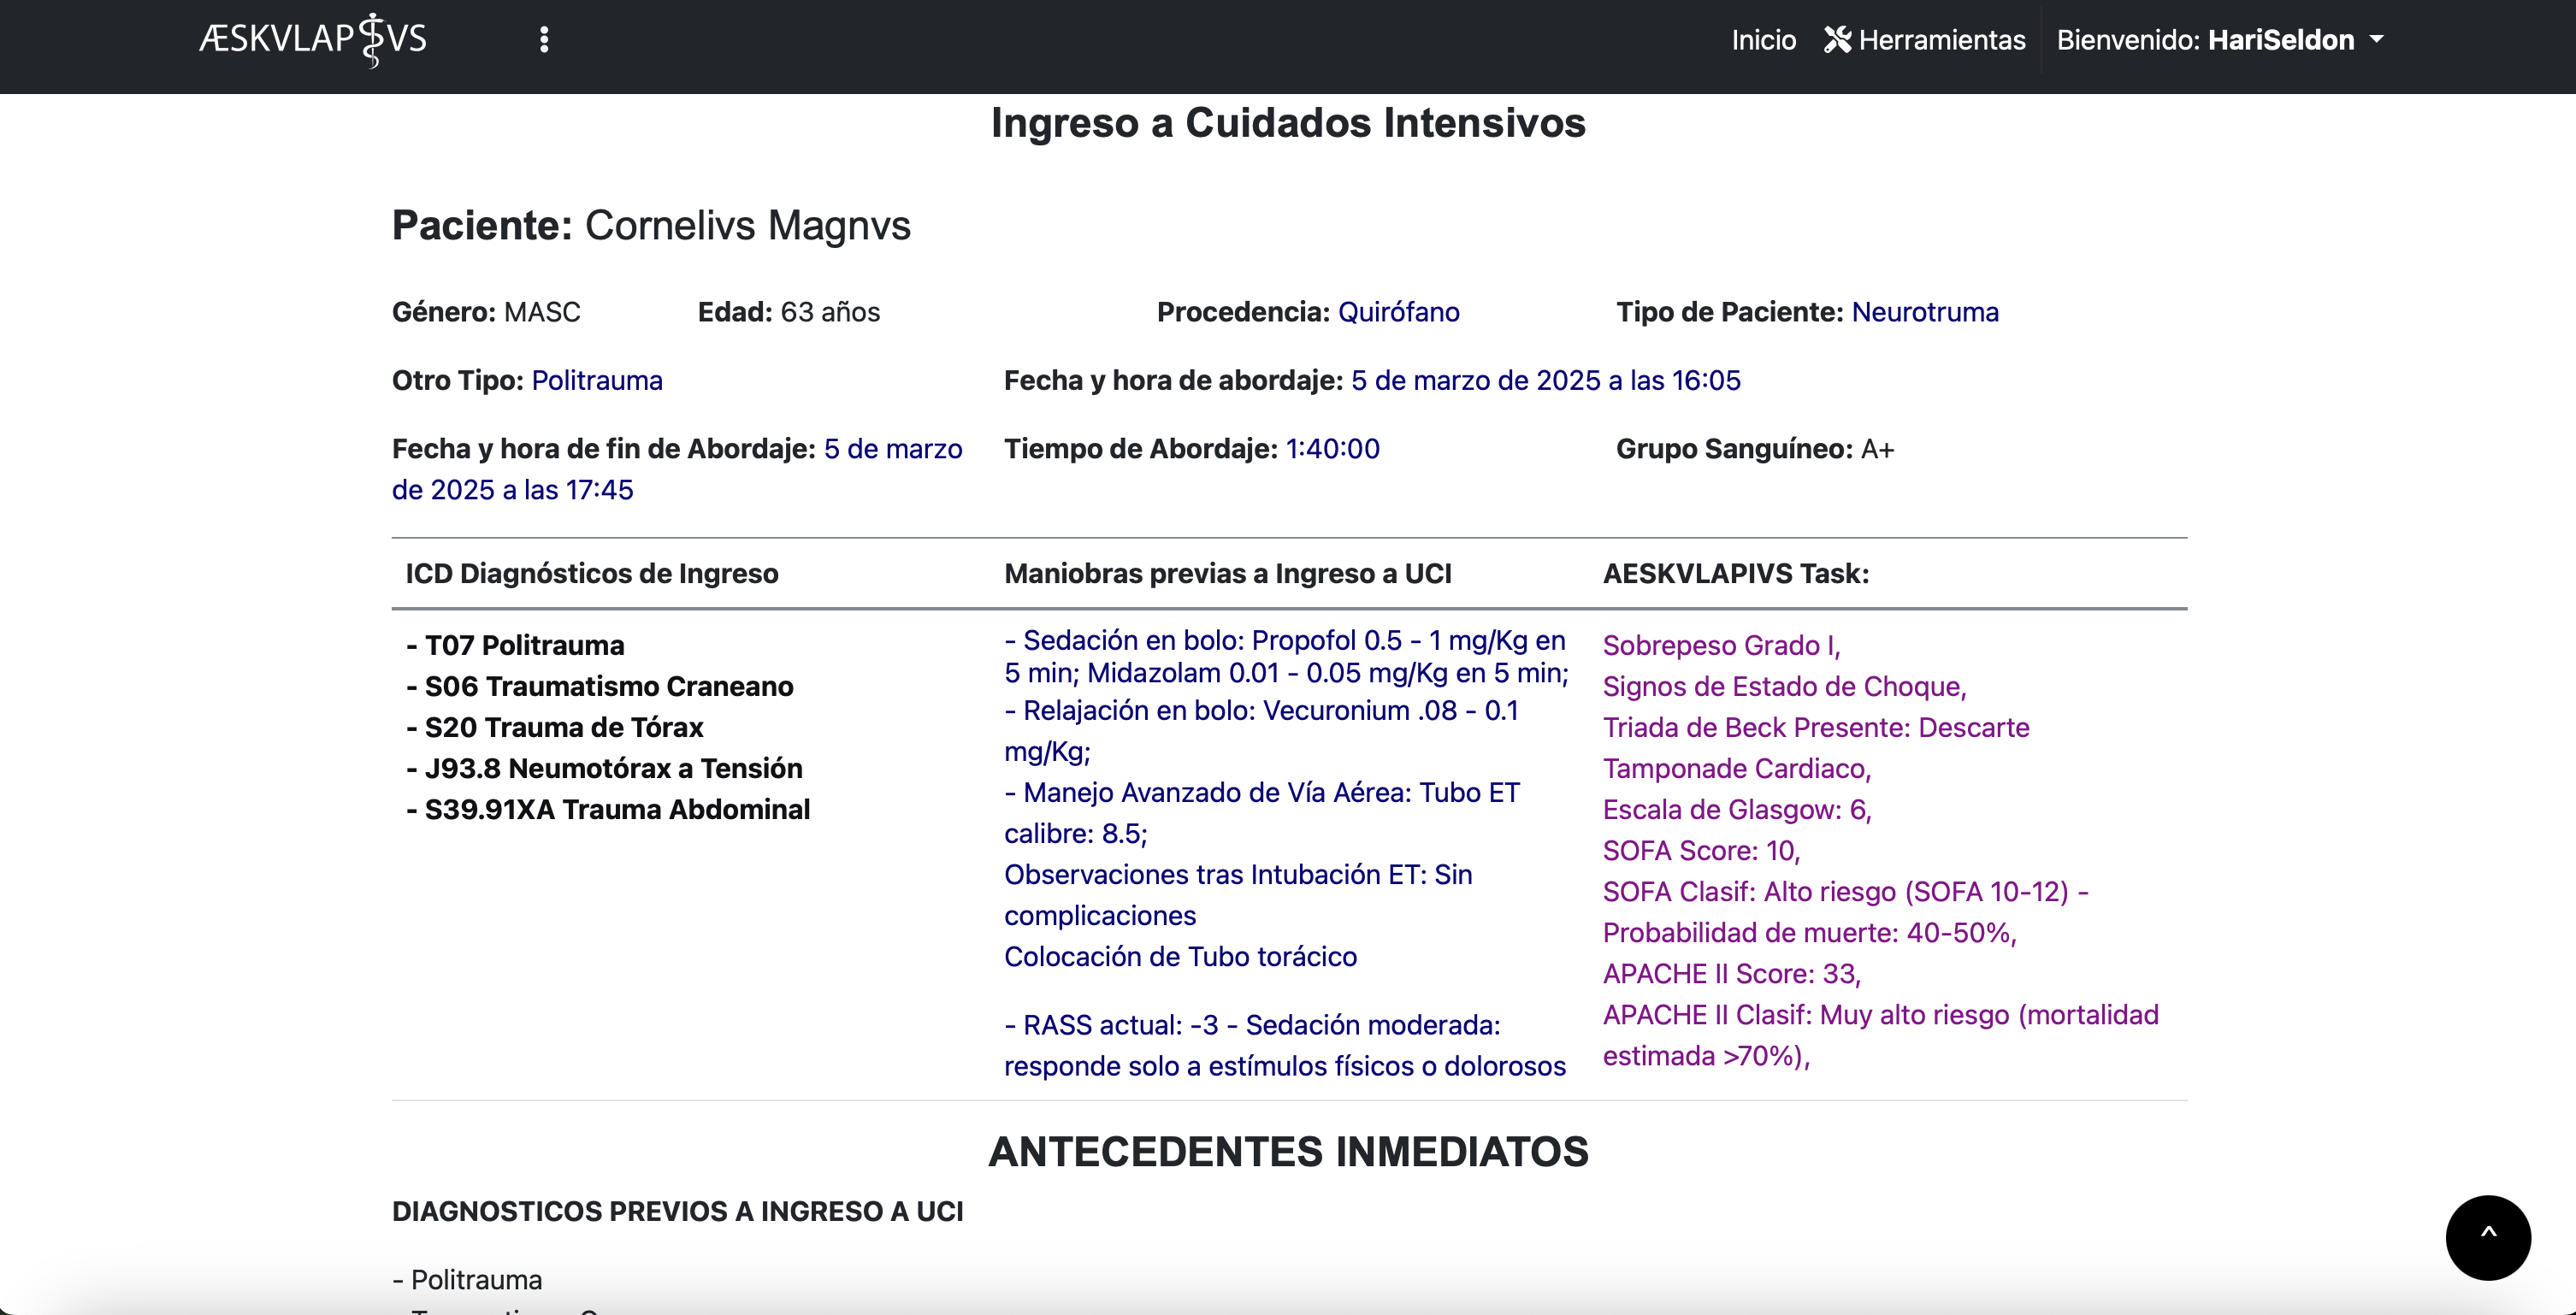Open the Herramientas menu
This screenshot has width=2576, height=1315.
1941,40
